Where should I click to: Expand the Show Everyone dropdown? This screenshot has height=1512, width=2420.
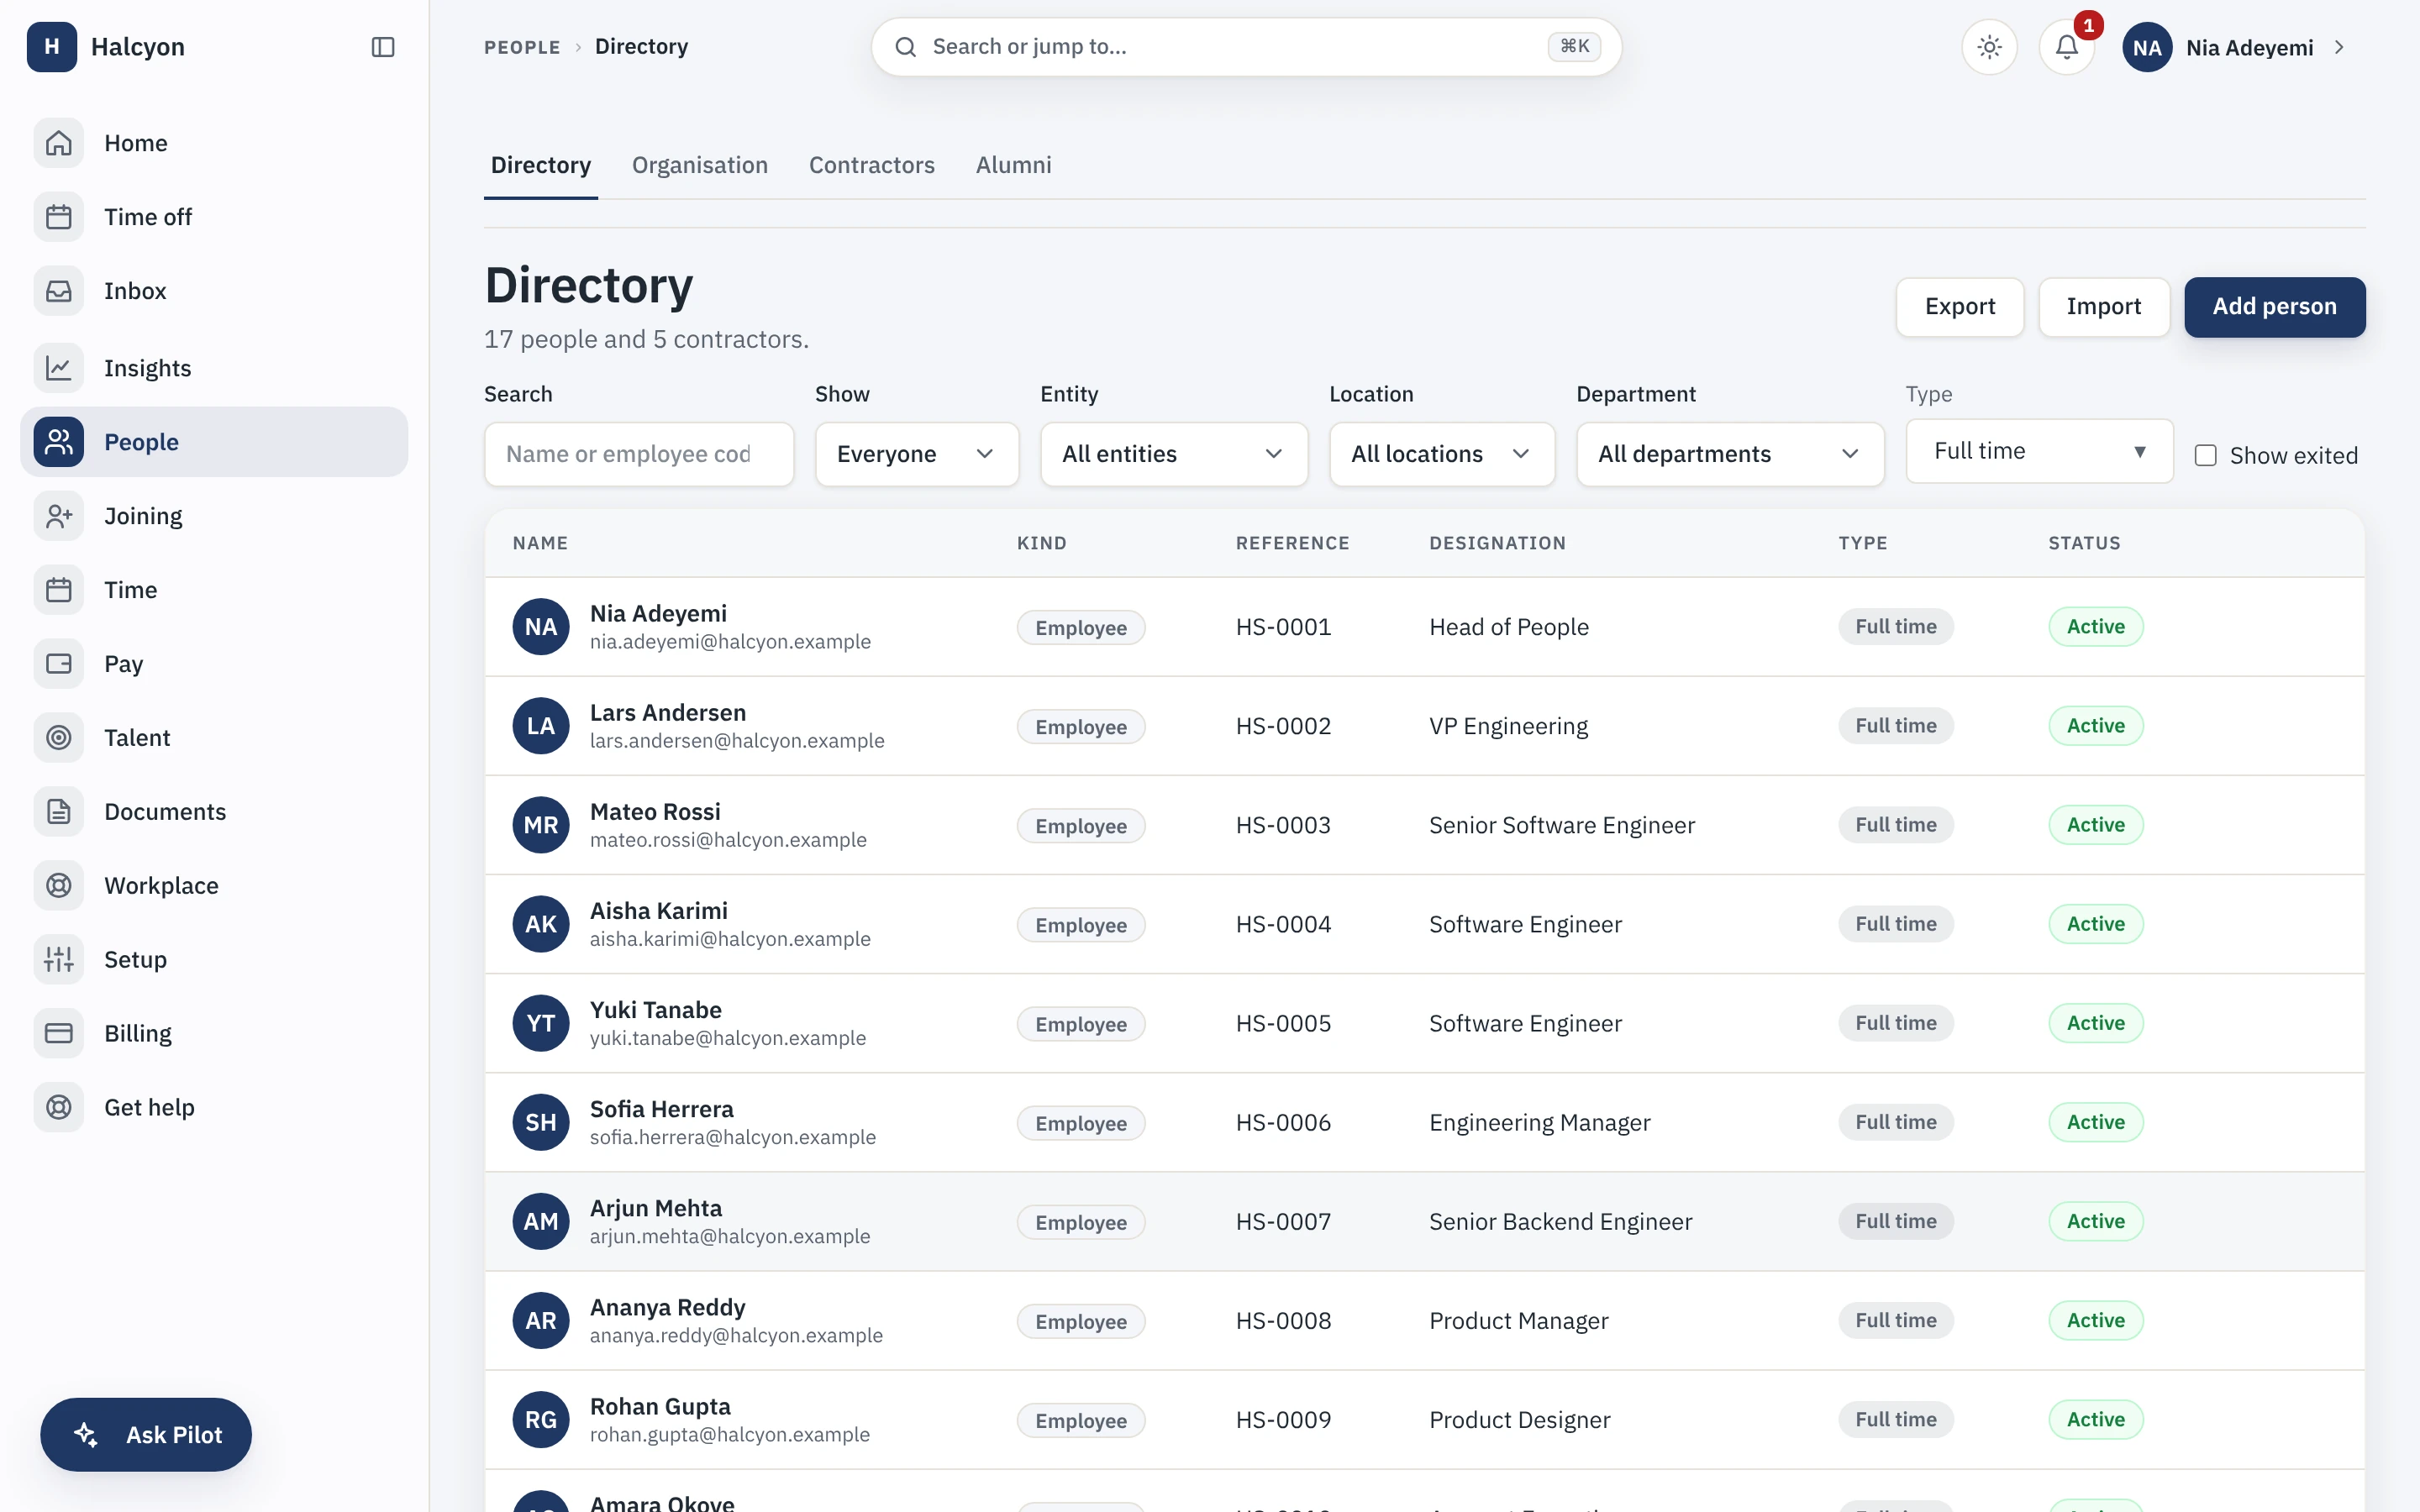point(917,454)
